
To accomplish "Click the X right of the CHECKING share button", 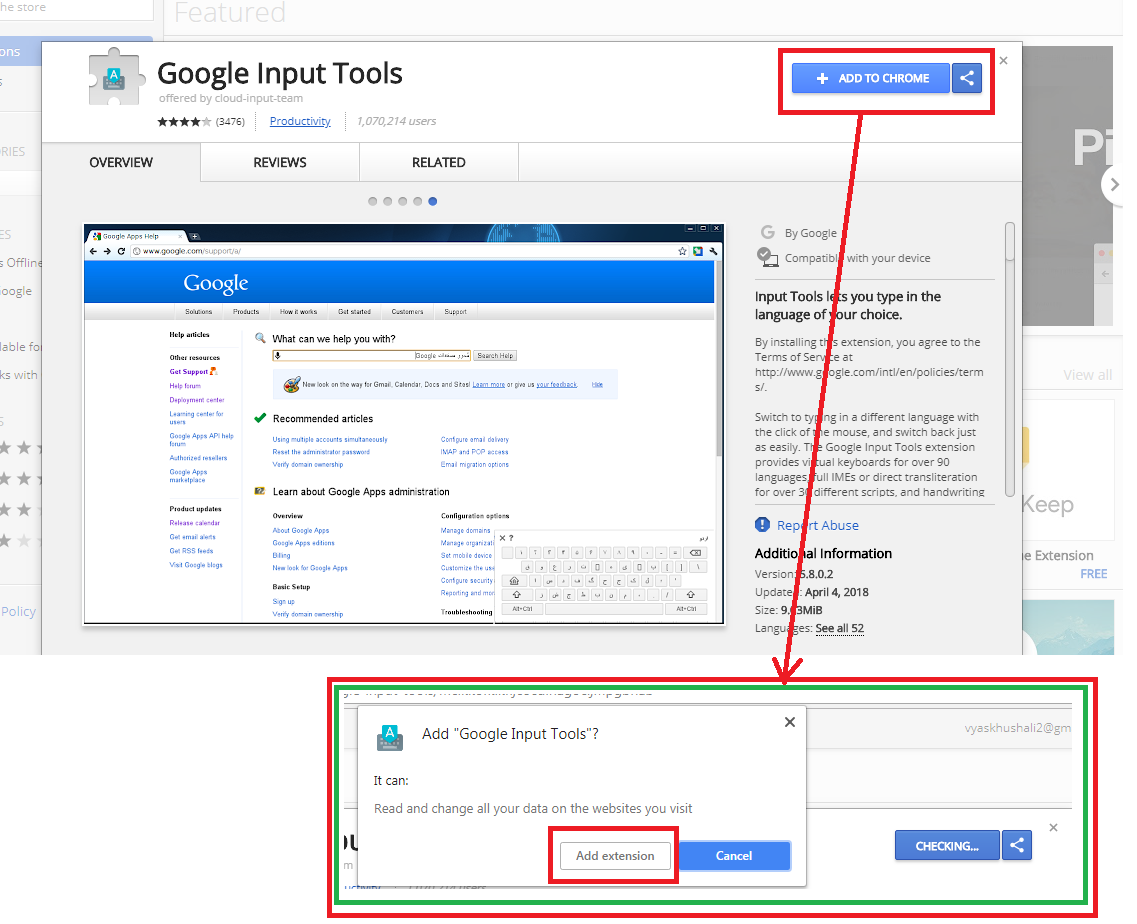I will tap(1054, 828).
